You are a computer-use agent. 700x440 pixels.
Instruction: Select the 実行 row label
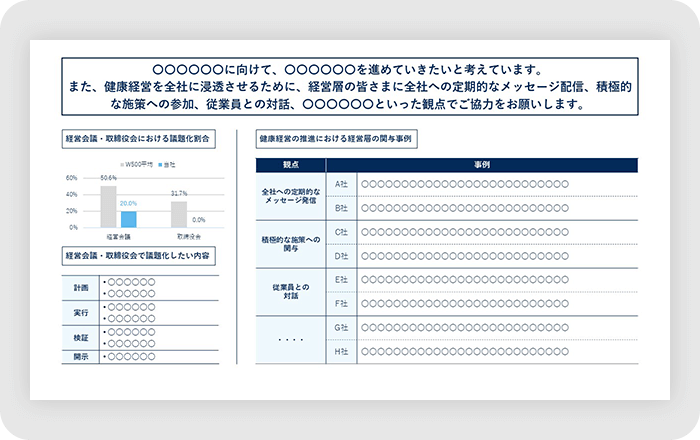81,313
